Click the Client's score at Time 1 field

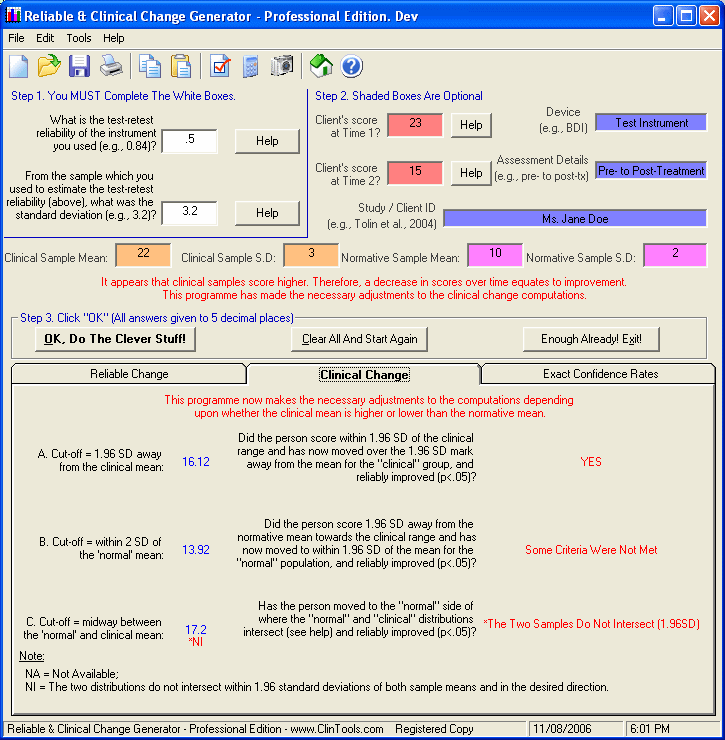coord(414,124)
